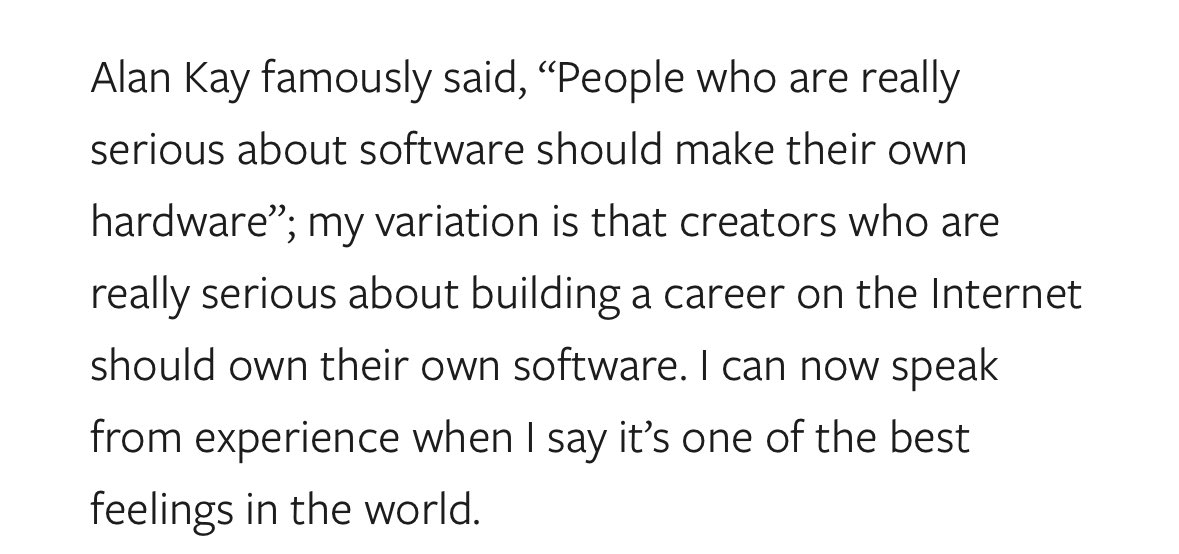Viewport: 1179px width, 554px height.
Task: Click the word "variation"
Action: (456, 222)
